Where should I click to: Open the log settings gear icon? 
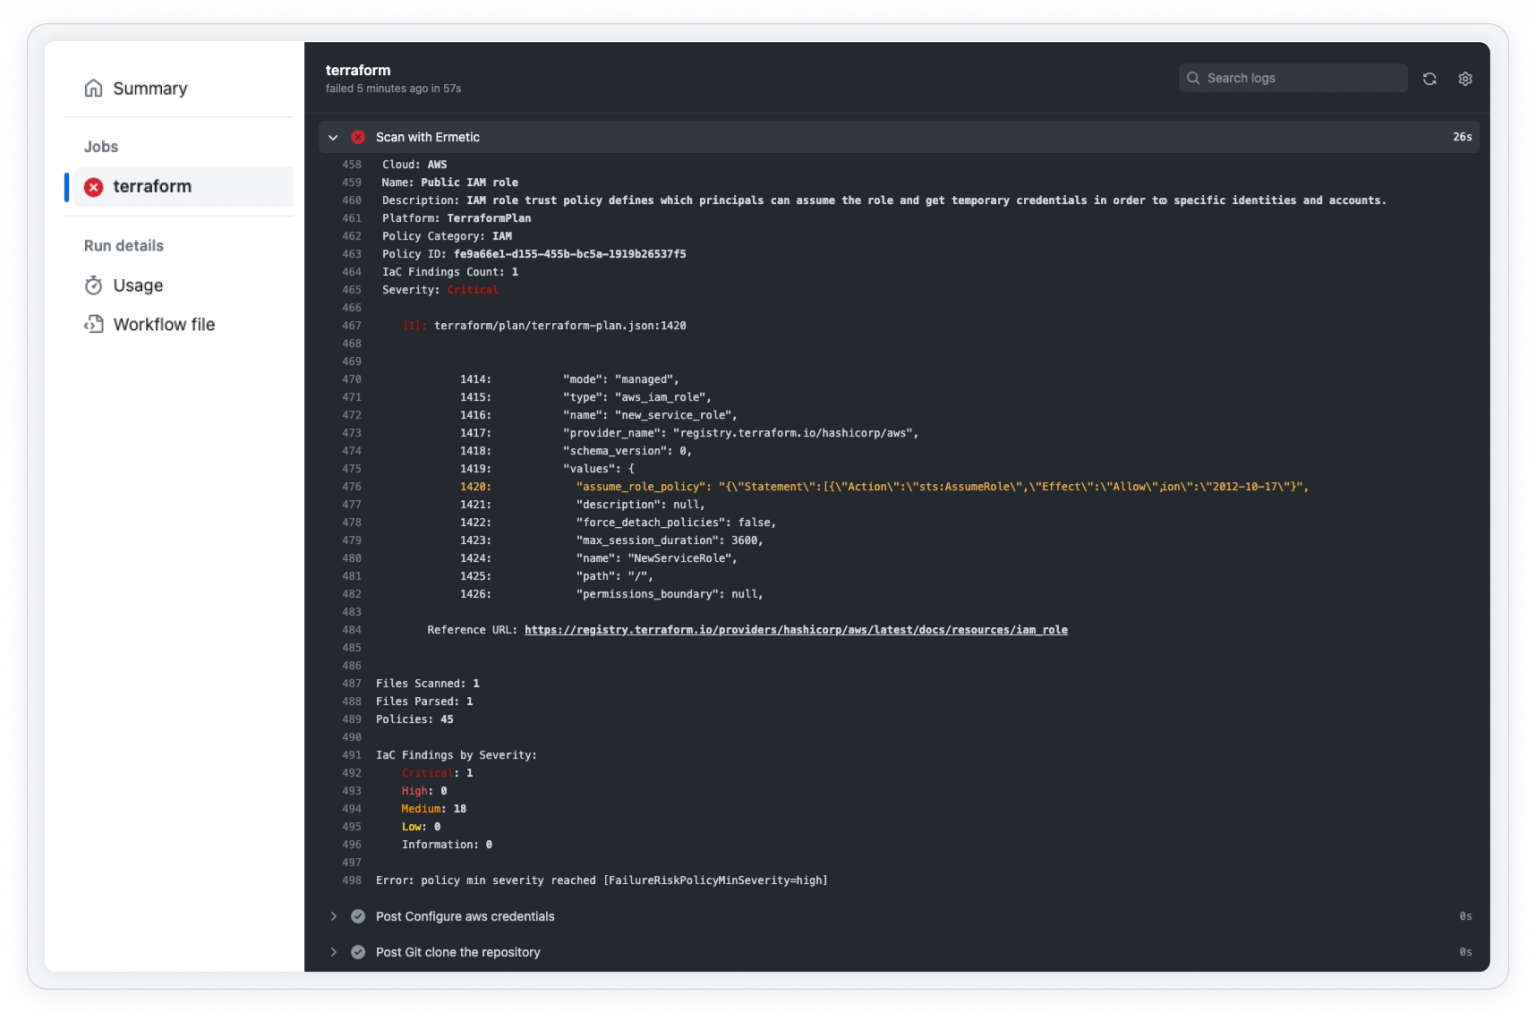(x=1465, y=78)
